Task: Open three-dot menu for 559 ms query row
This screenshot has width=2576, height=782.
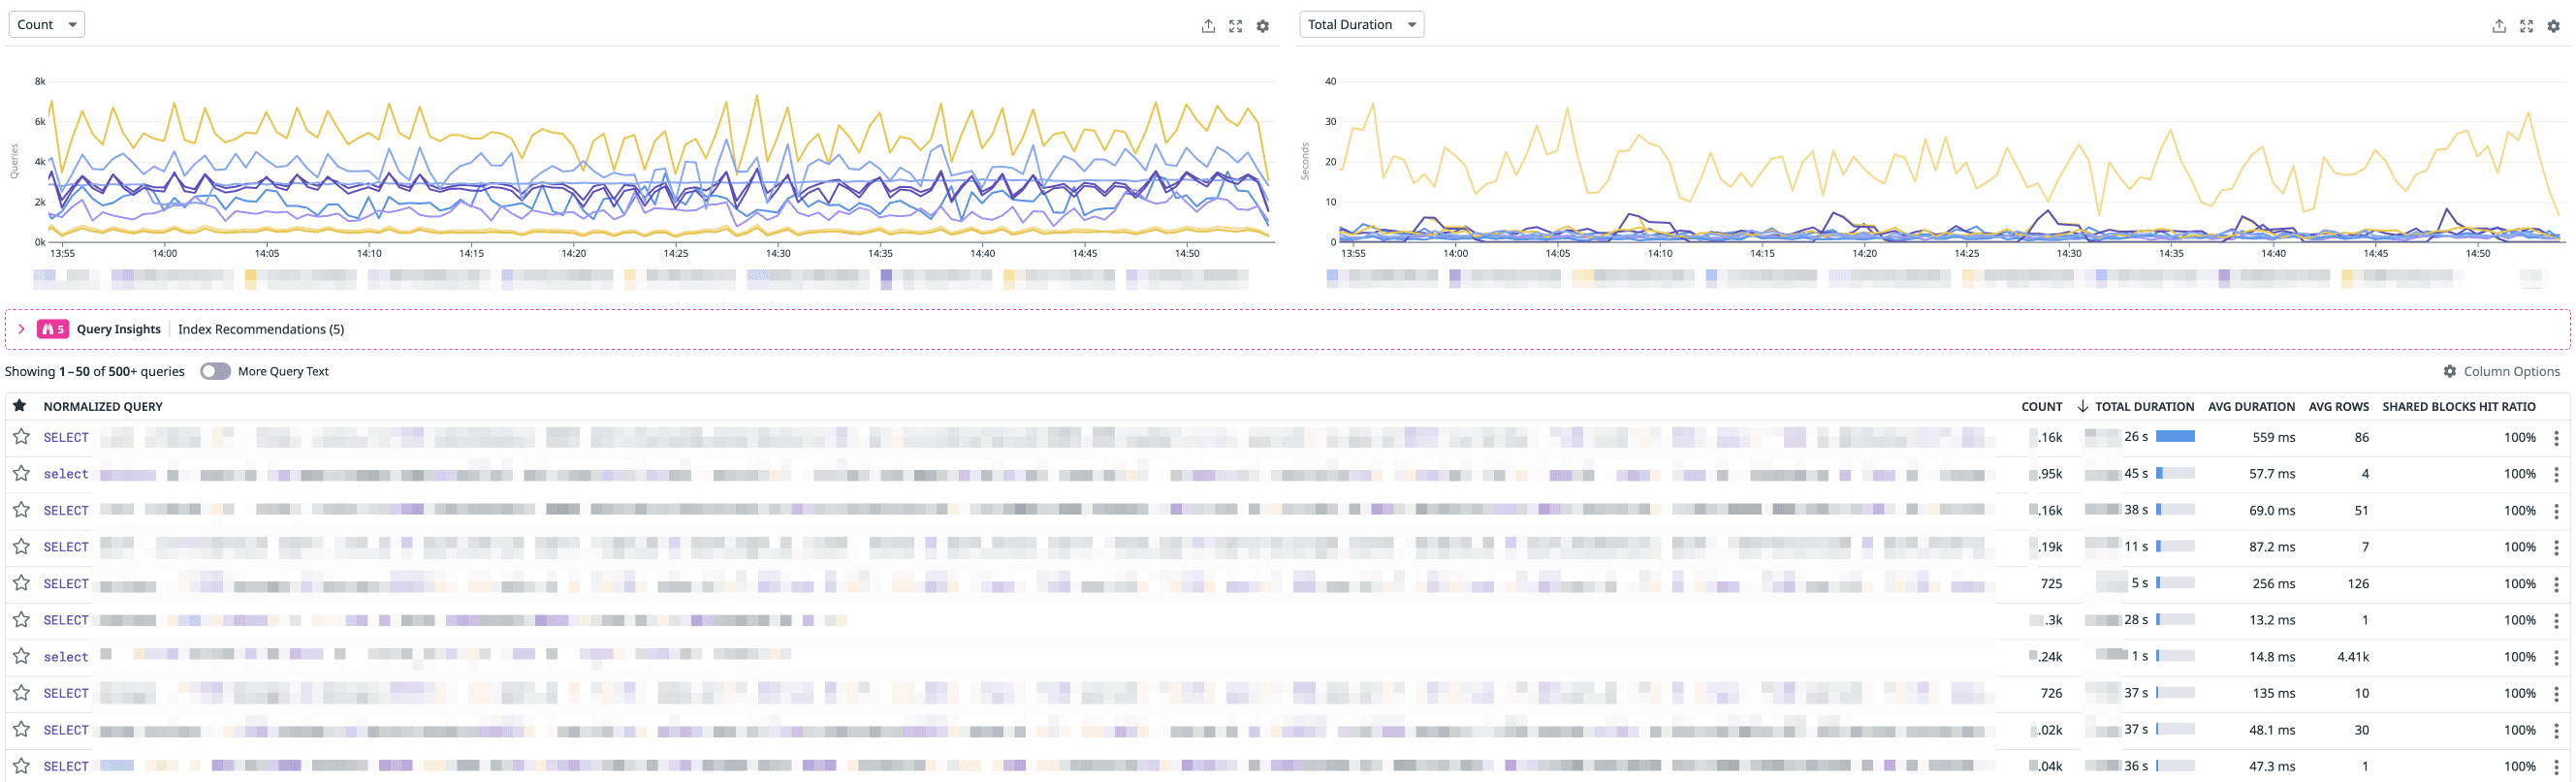Action: click(2556, 438)
